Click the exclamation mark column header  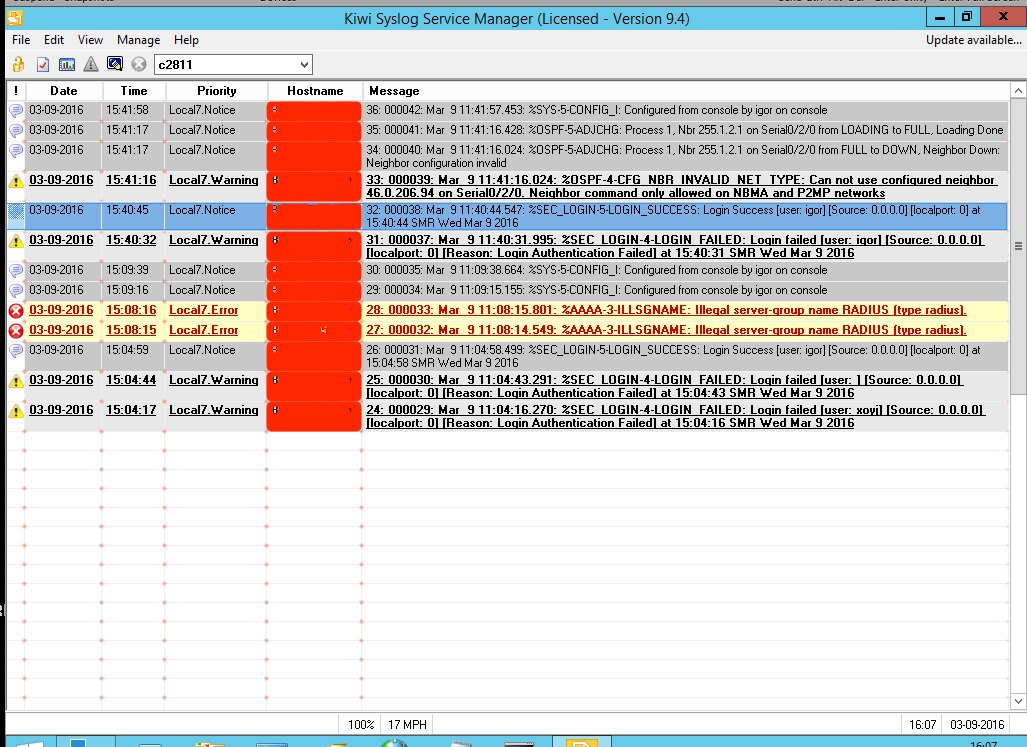click(16, 91)
